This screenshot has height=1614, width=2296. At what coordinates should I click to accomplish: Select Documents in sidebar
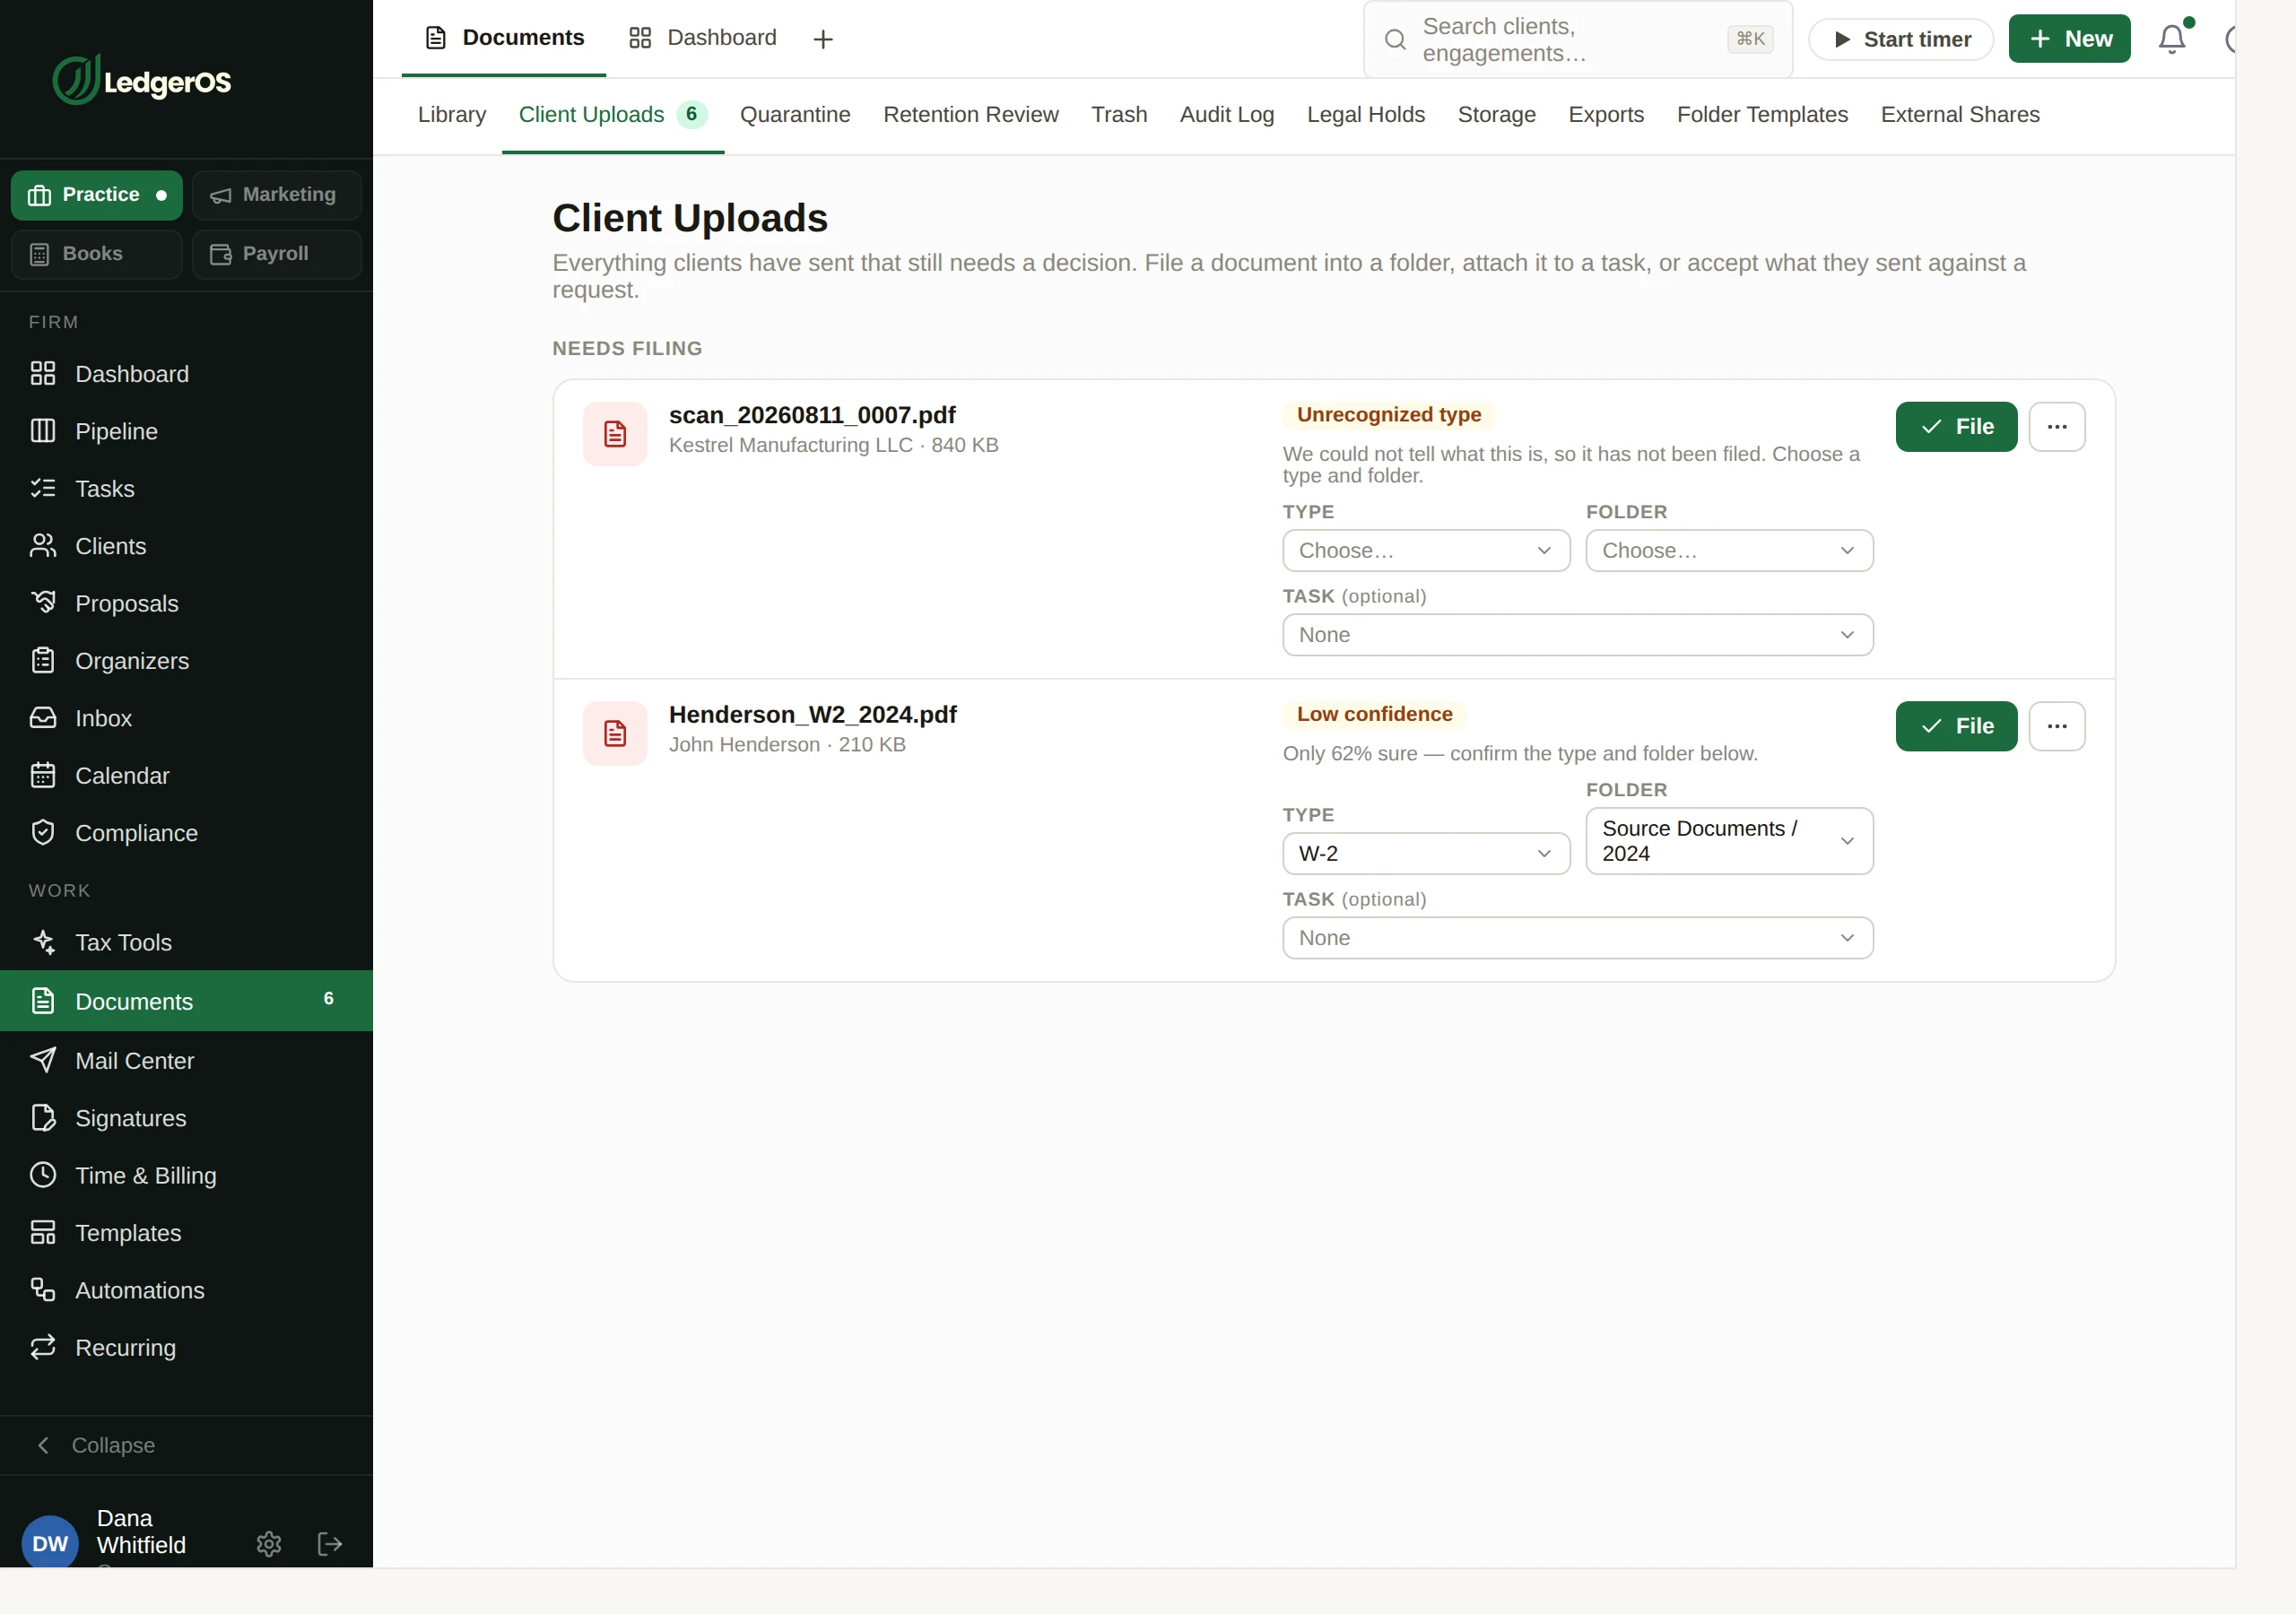(x=186, y=1001)
